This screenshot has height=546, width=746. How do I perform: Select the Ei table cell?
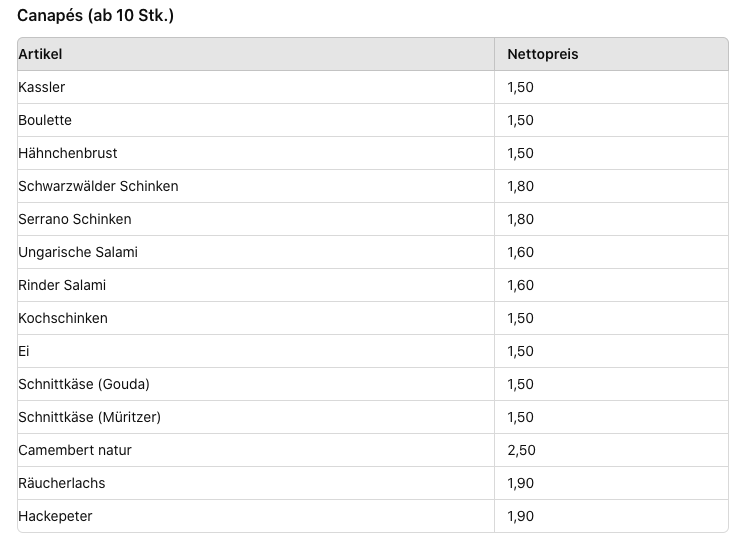point(24,351)
